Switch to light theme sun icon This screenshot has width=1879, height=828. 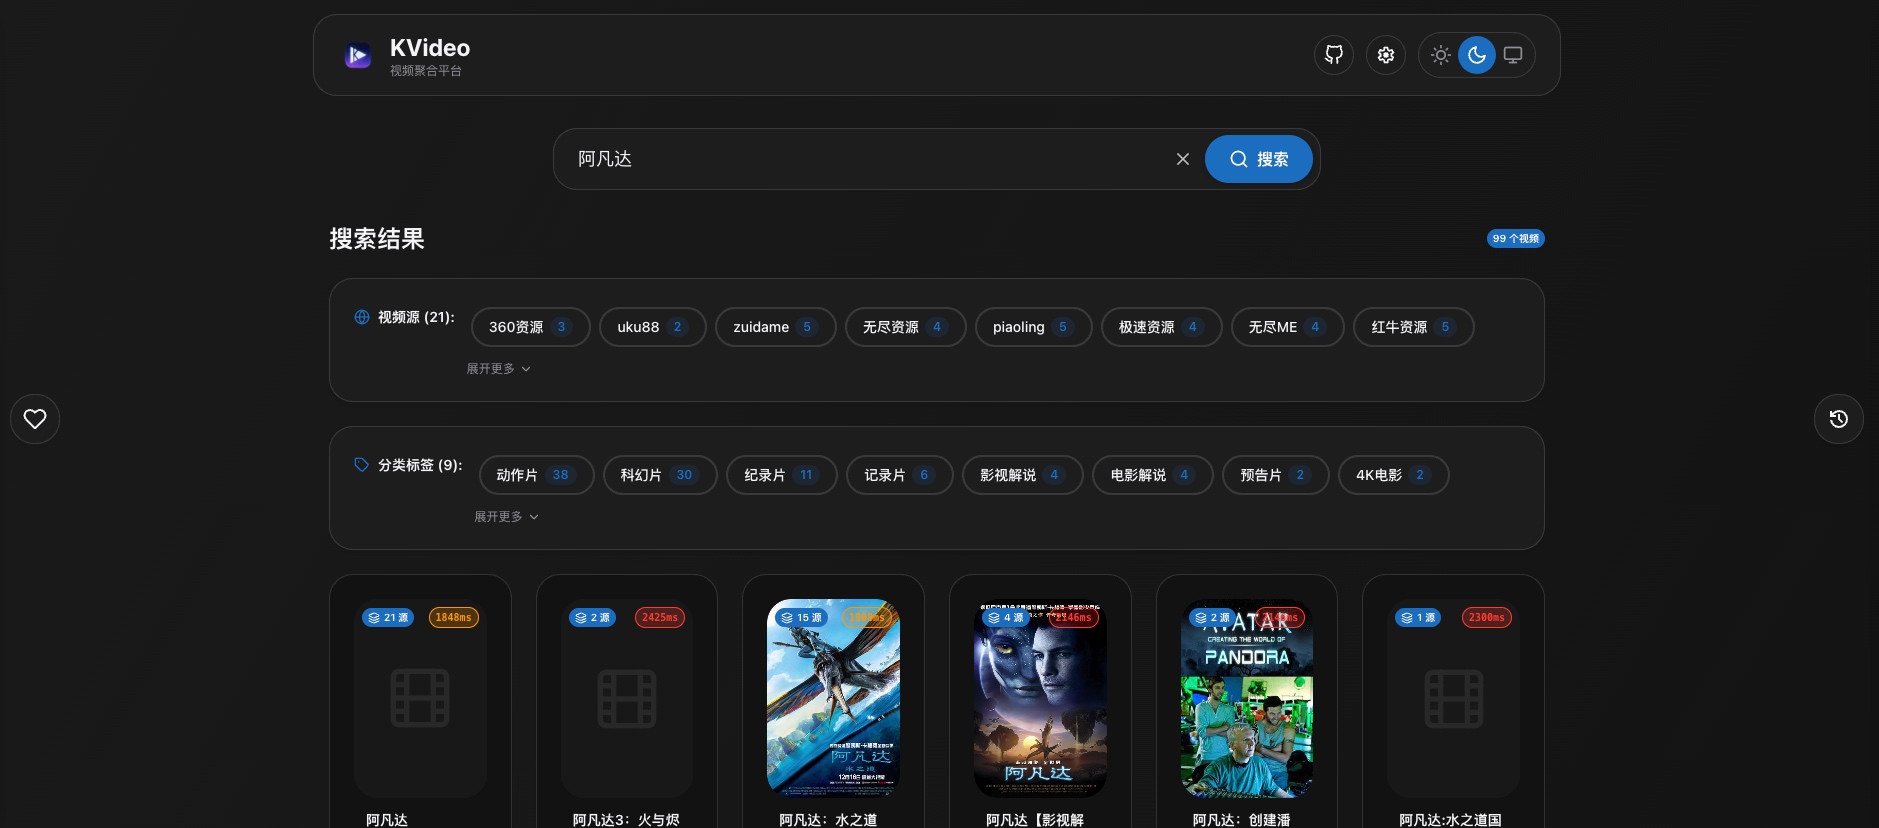pyautogui.click(x=1441, y=55)
